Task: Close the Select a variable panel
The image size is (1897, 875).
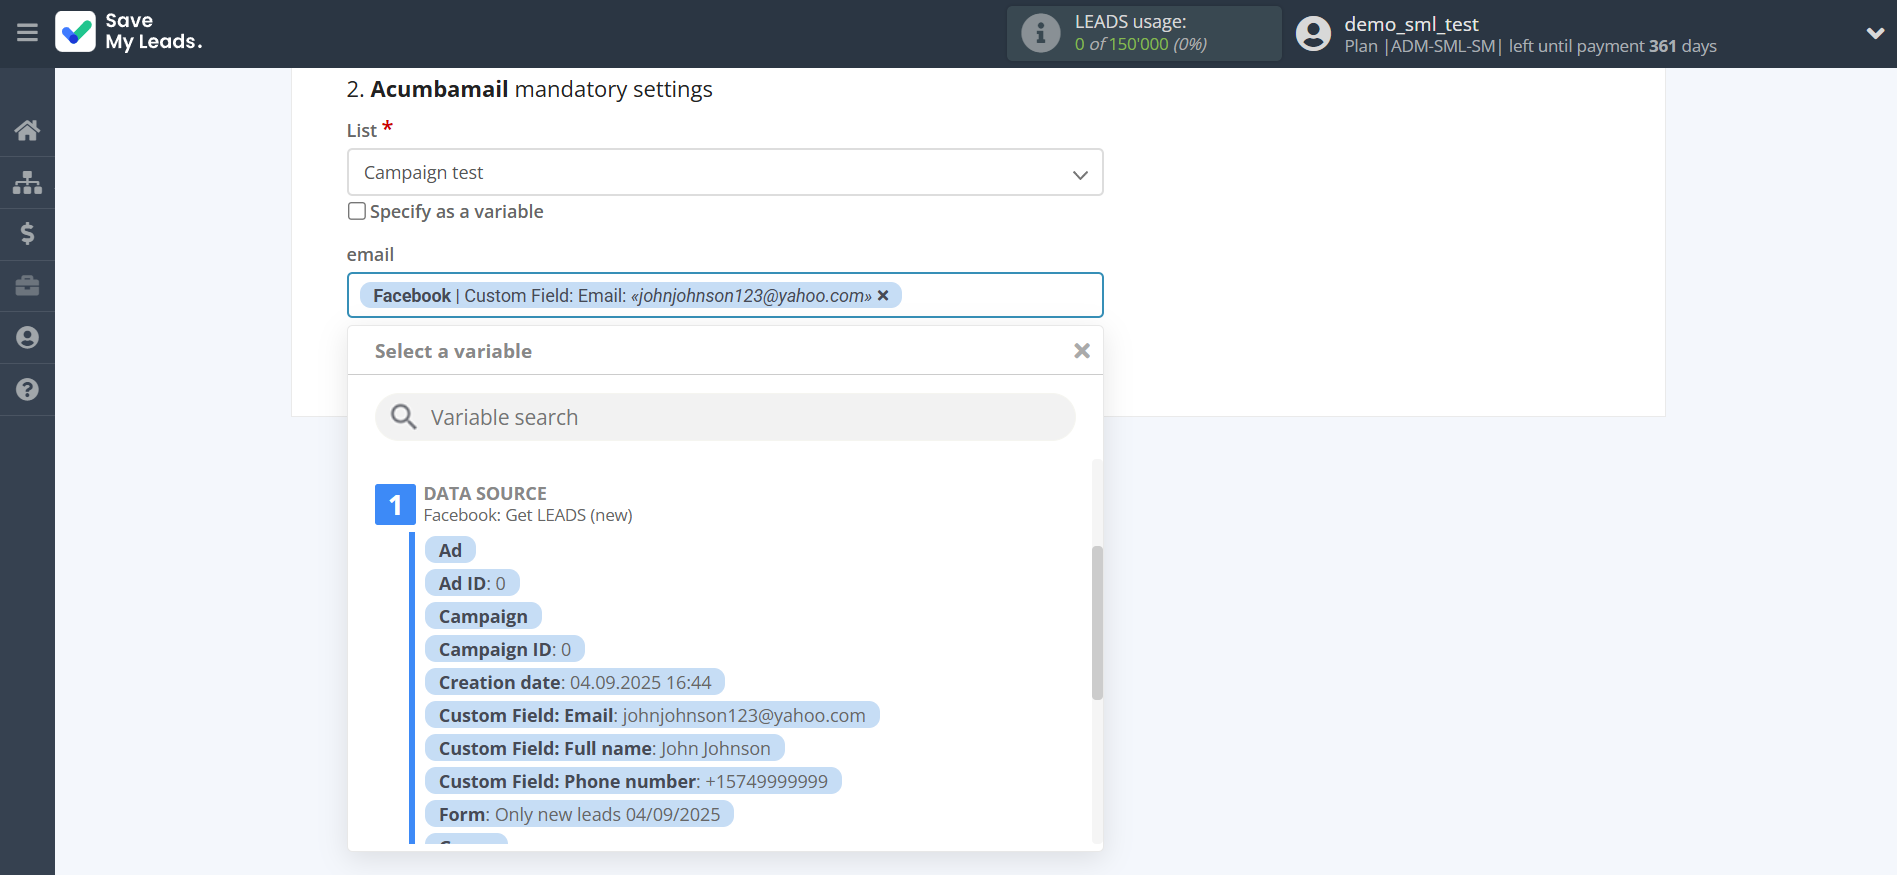Action: point(1081,351)
